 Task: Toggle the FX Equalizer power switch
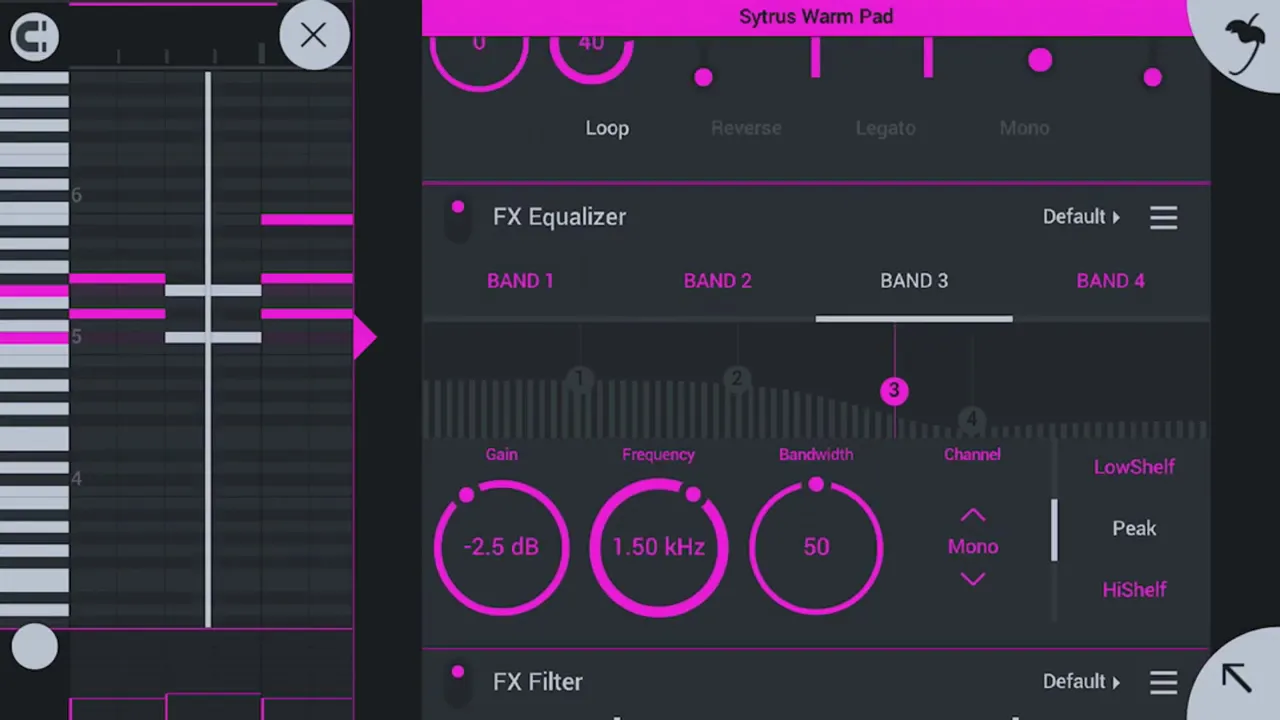(x=457, y=219)
